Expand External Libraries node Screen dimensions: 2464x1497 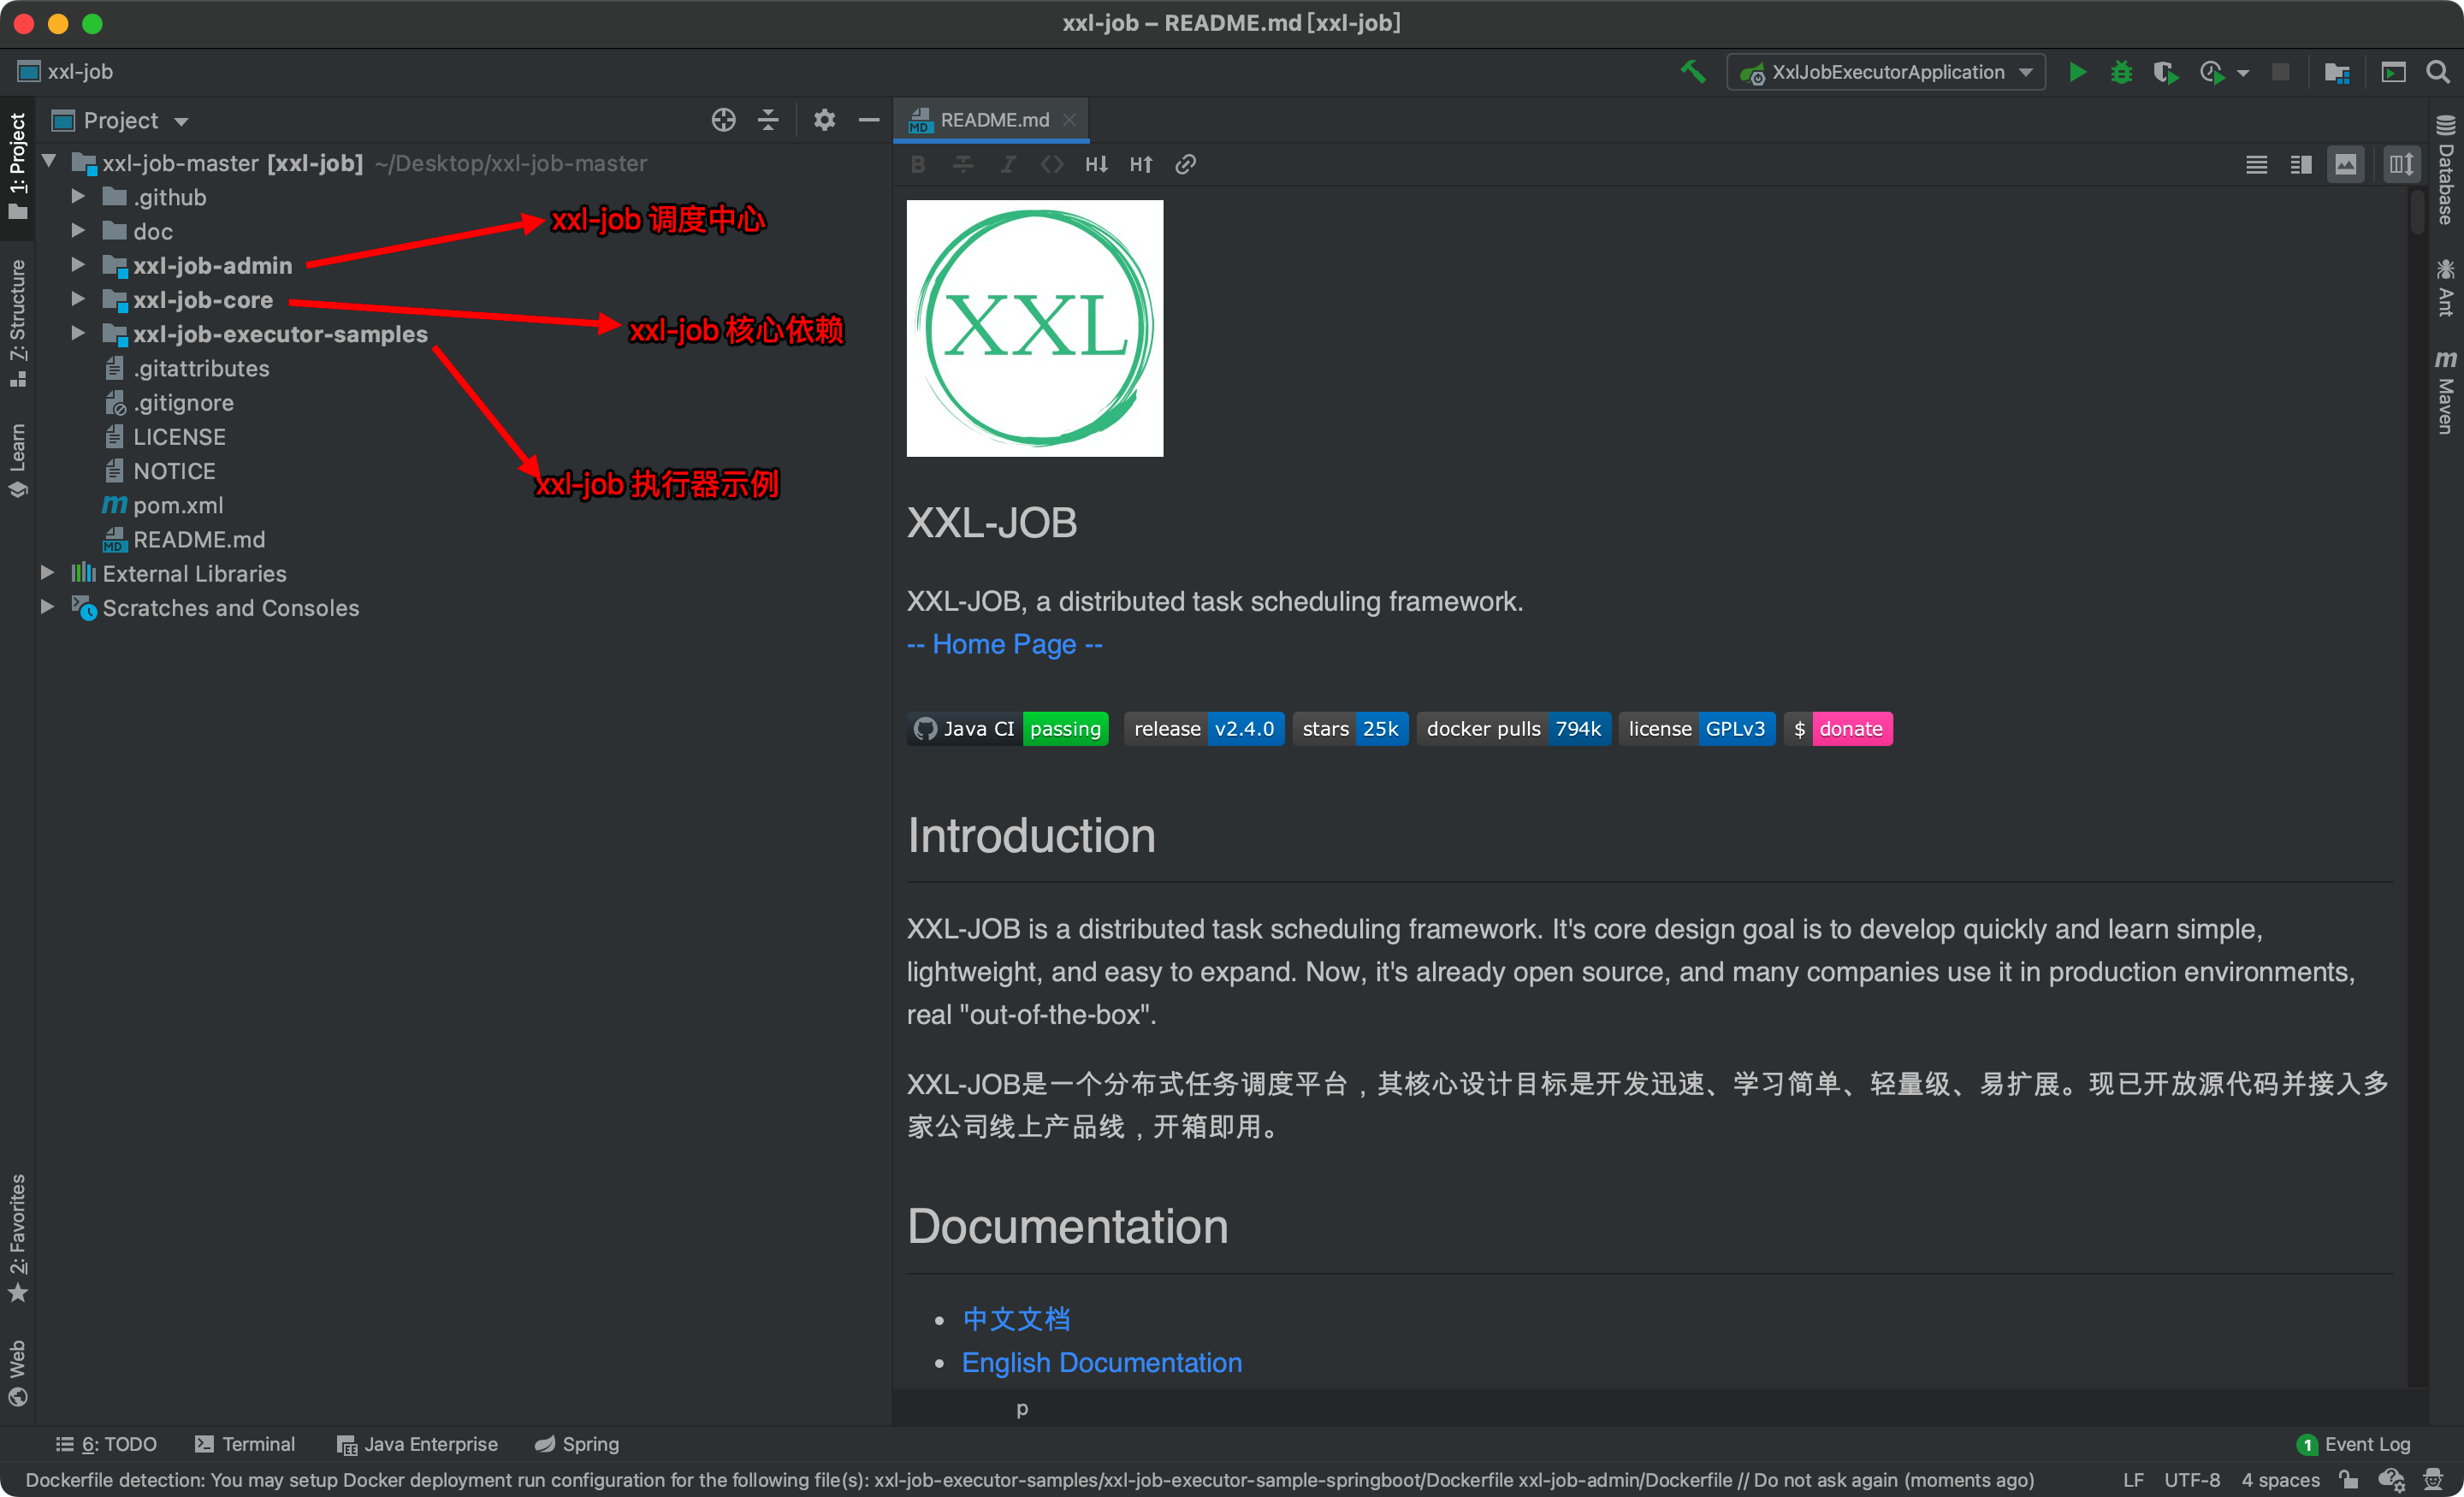tap(47, 573)
